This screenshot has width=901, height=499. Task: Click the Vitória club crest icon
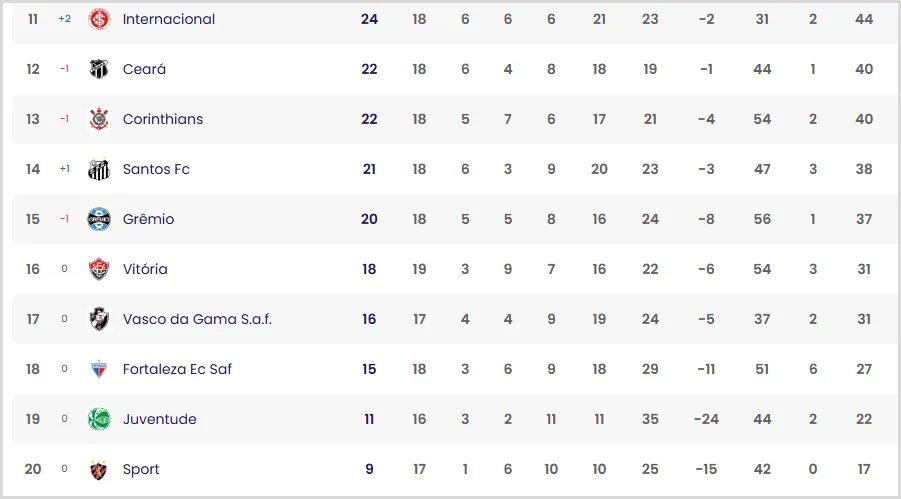(x=99, y=269)
